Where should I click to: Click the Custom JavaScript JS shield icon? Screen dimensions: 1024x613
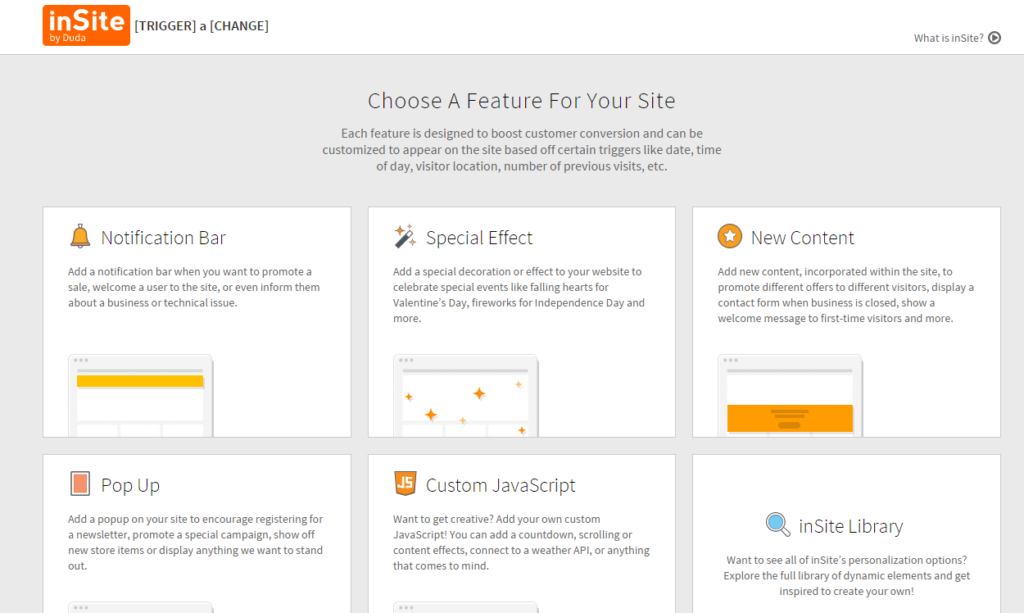pyautogui.click(x=405, y=484)
